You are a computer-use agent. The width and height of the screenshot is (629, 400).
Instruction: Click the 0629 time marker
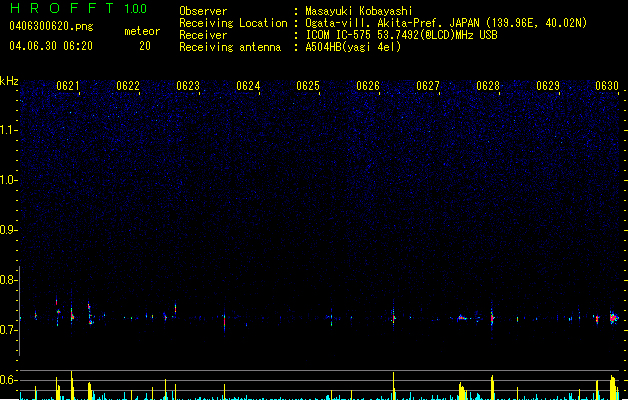point(548,86)
